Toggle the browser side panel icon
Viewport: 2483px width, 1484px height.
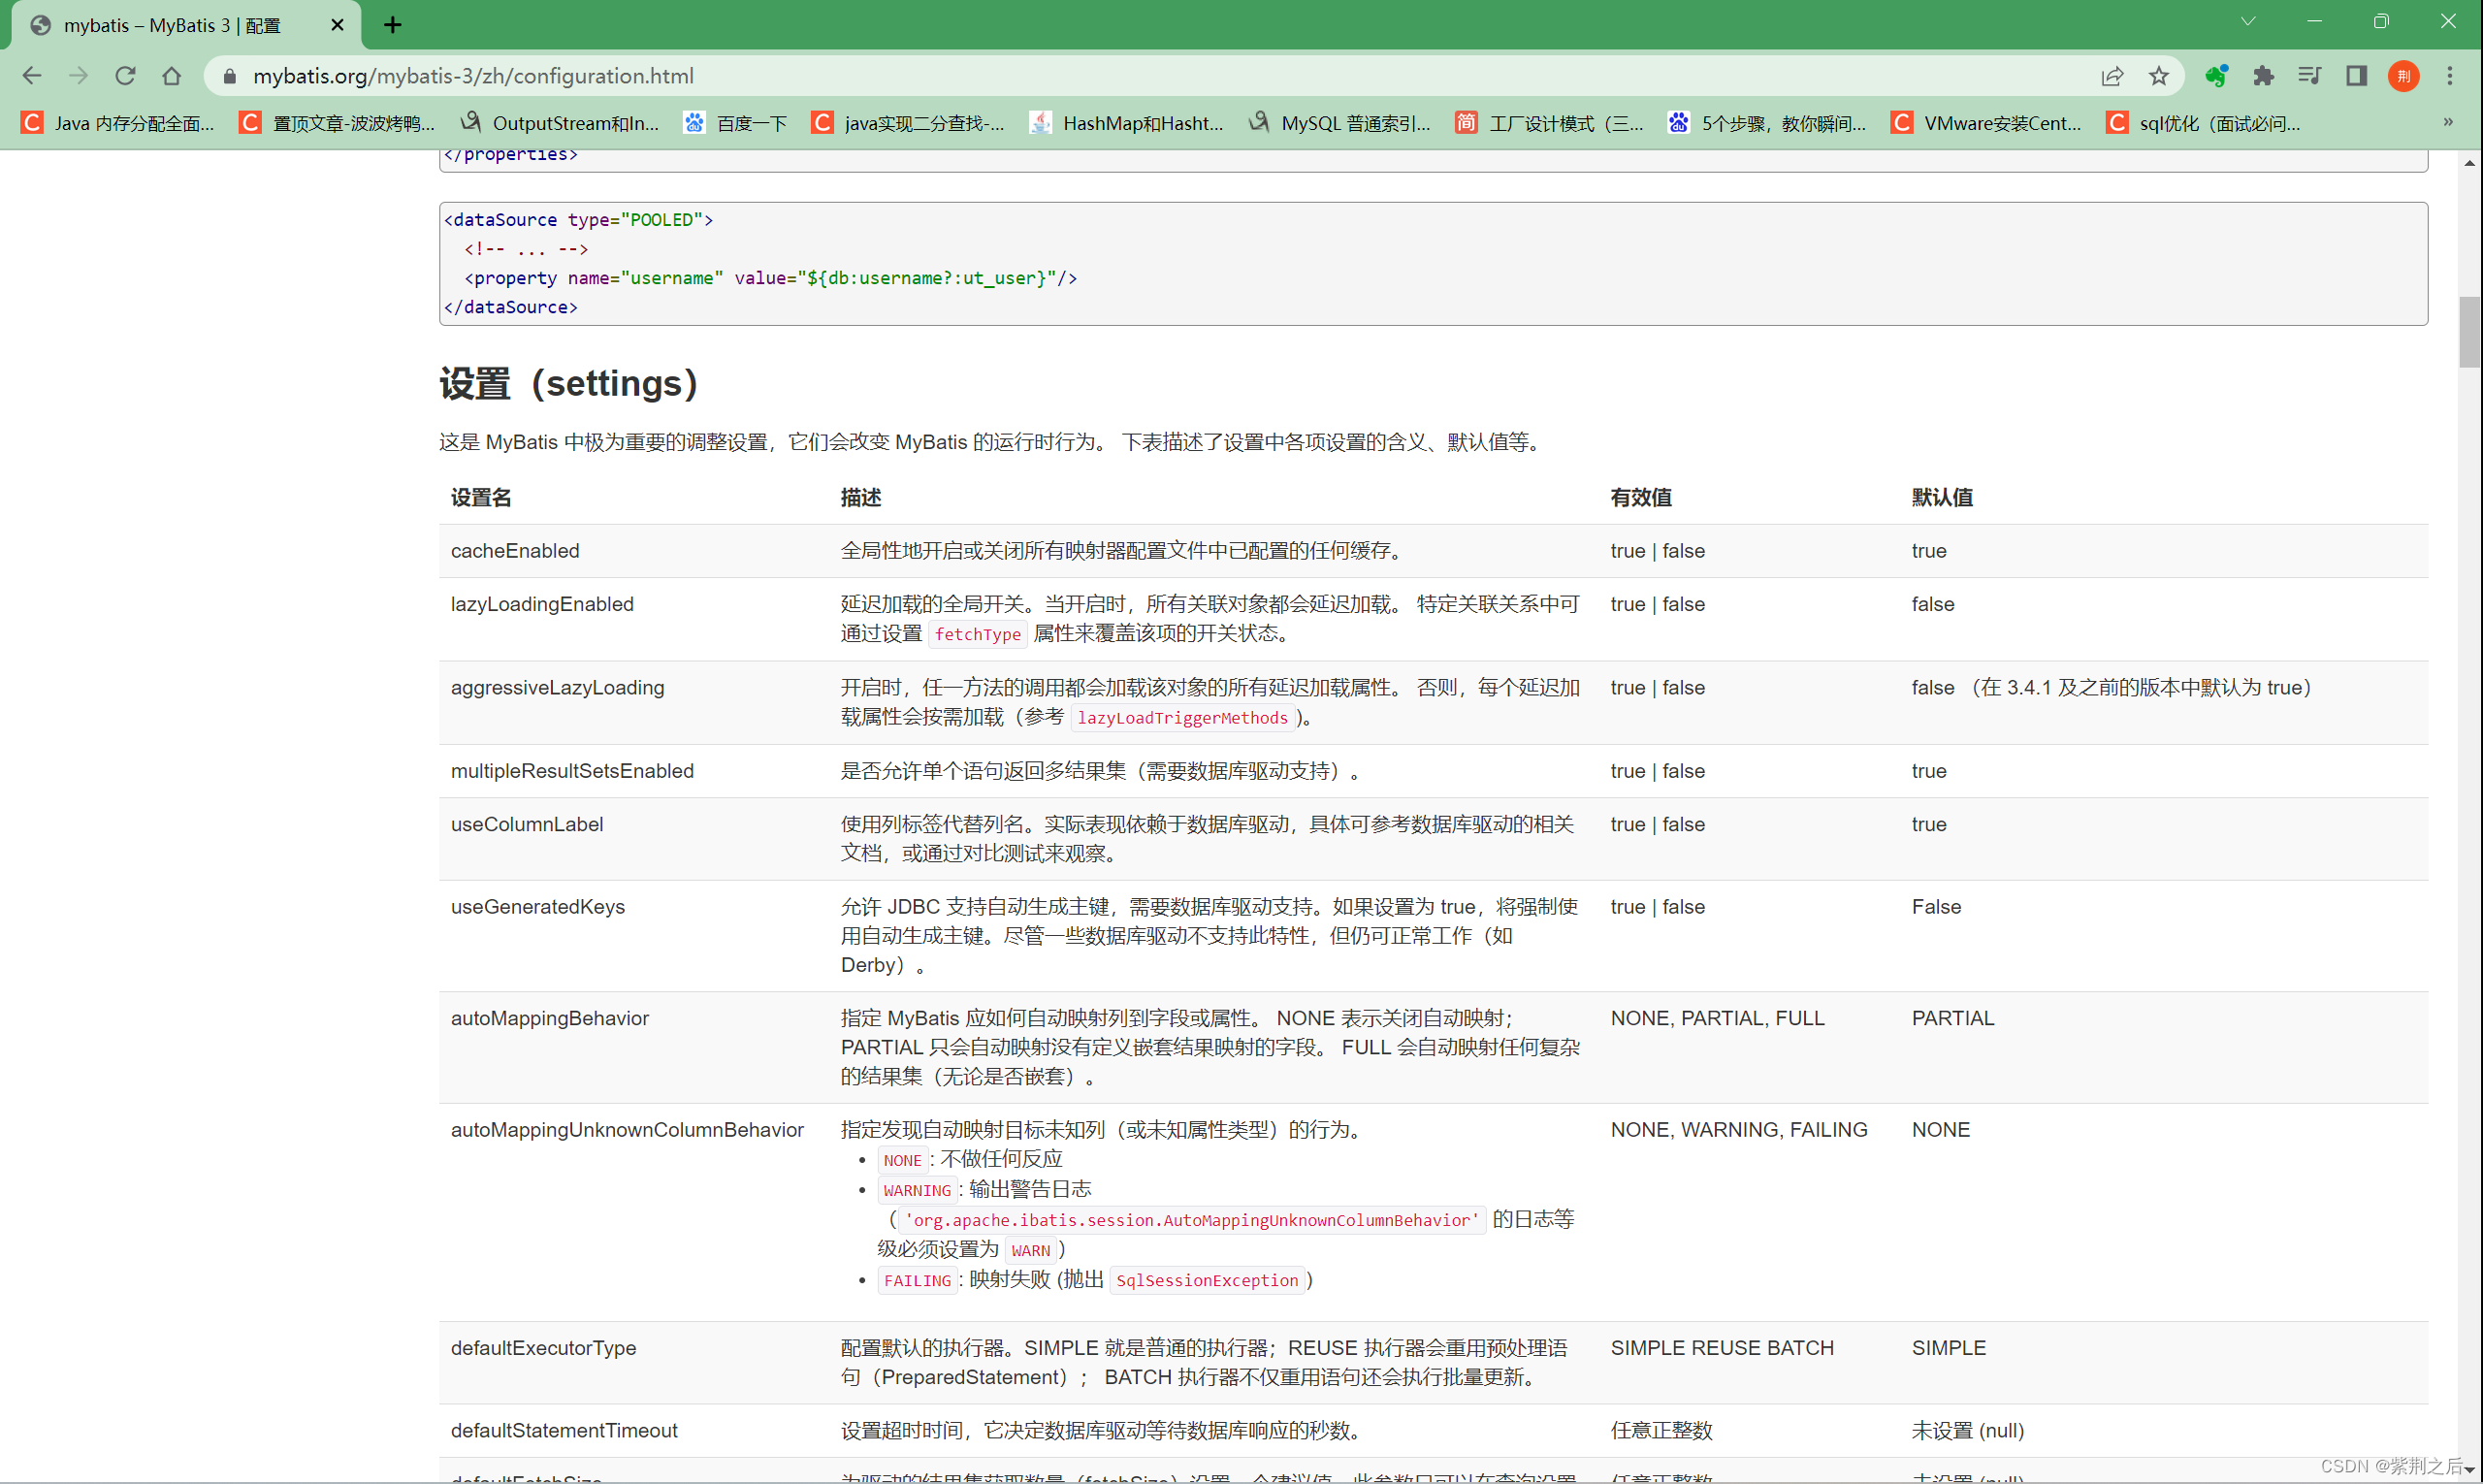click(2357, 76)
